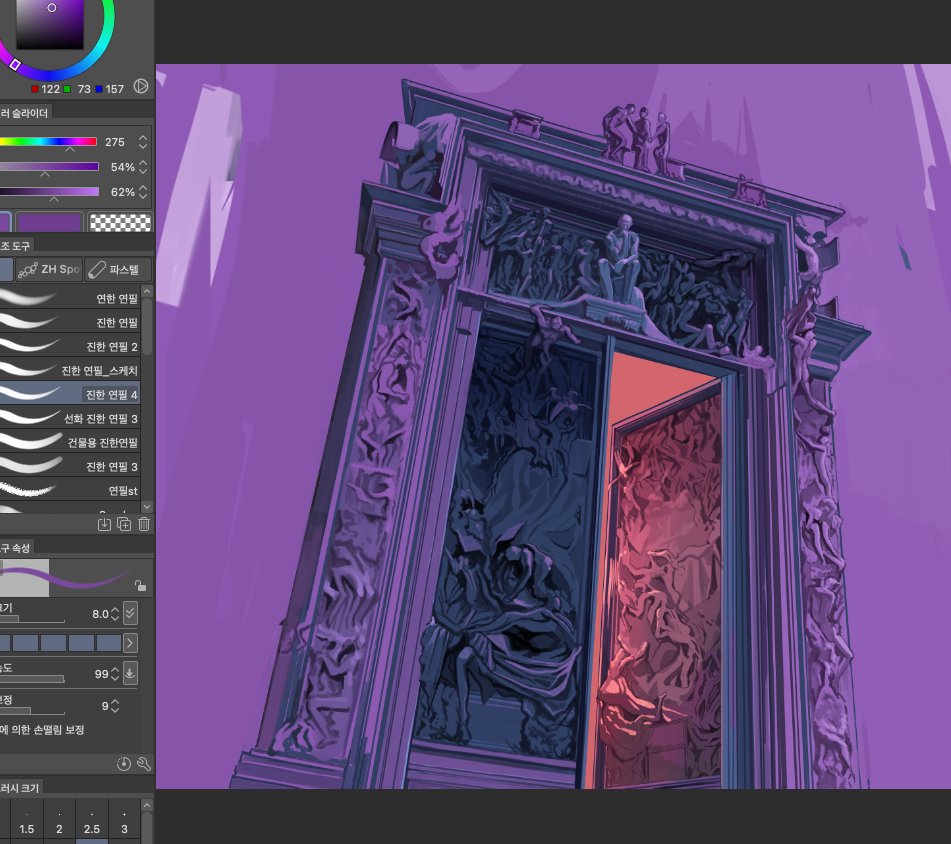Click the brush size 8.0 stepper
The width and height of the screenshot is (951, 844).
115,614
